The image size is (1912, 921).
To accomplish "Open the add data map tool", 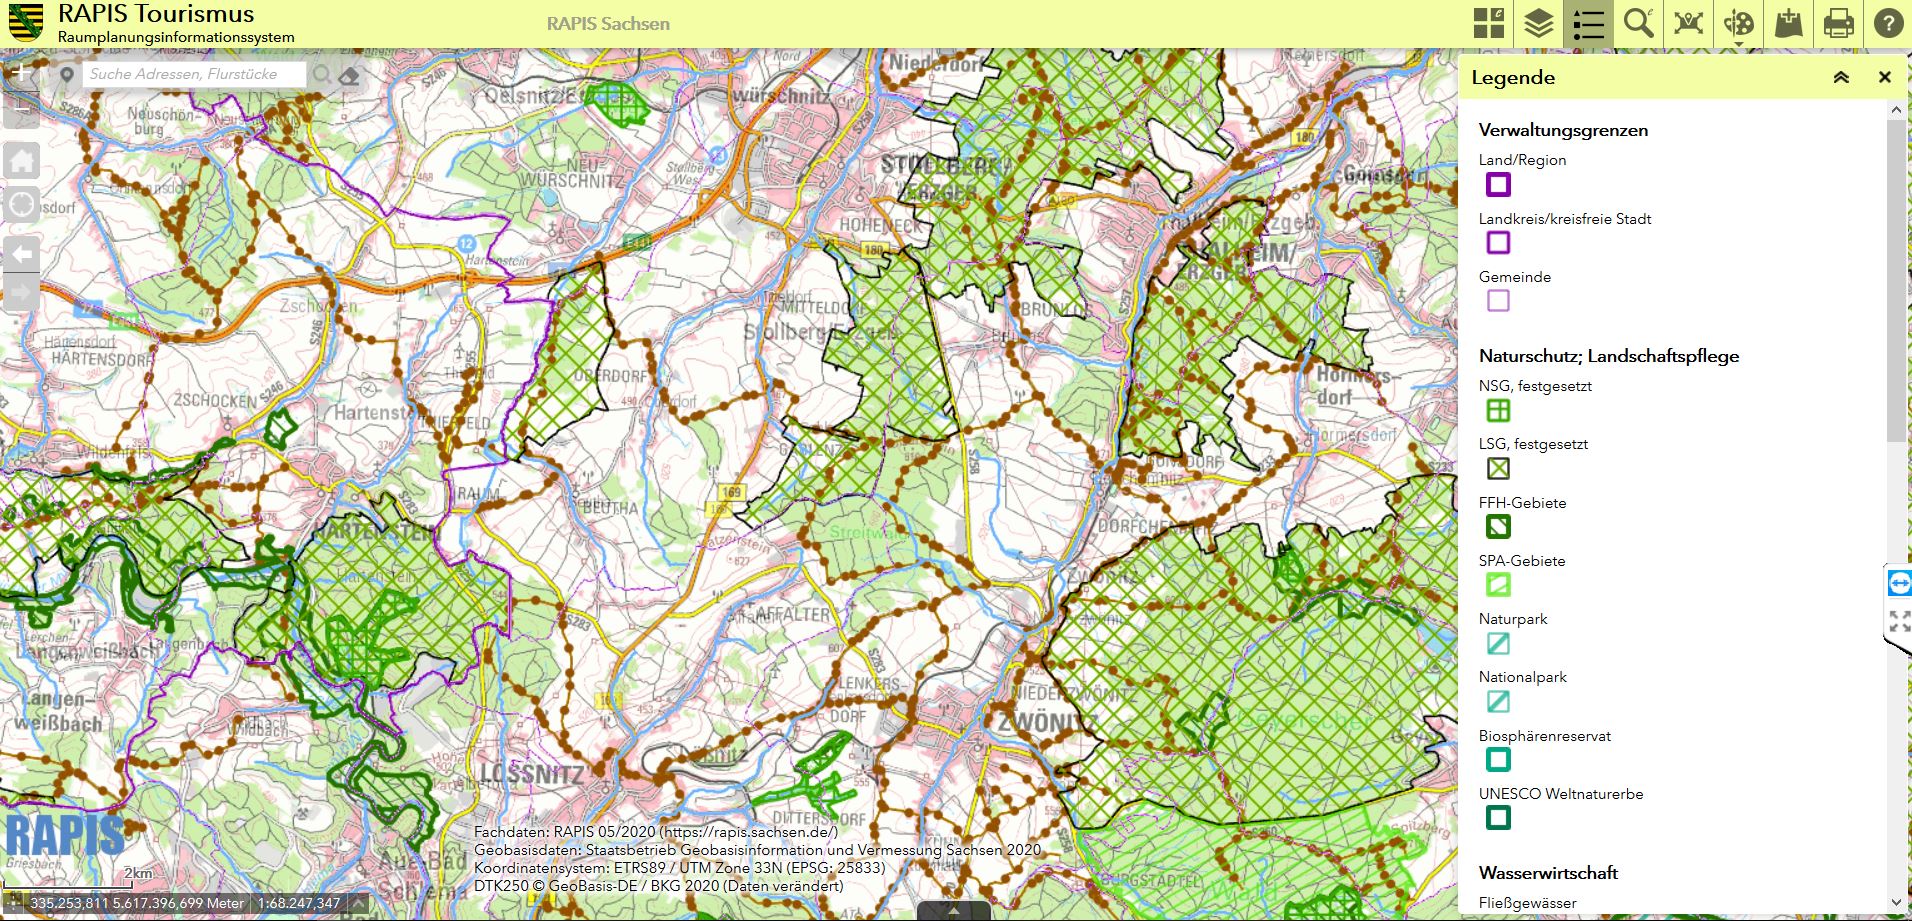I will point(1789,23).
